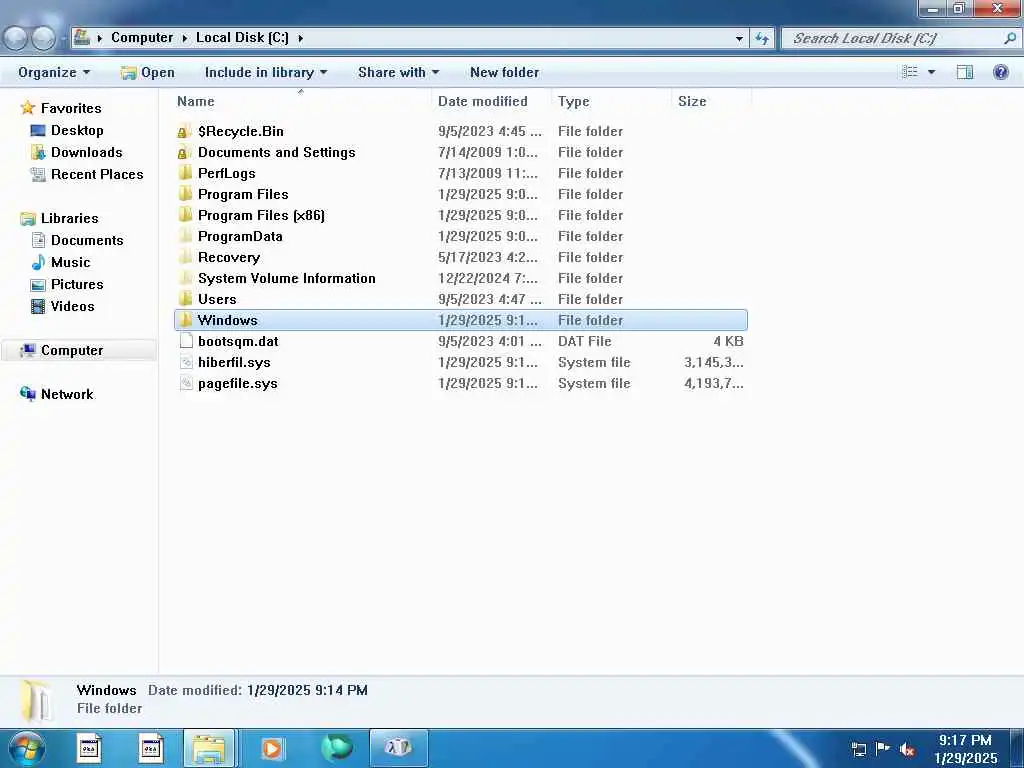Select Pictures library
Viewport: 1024px width, 768px height.
tap(77, 284)
